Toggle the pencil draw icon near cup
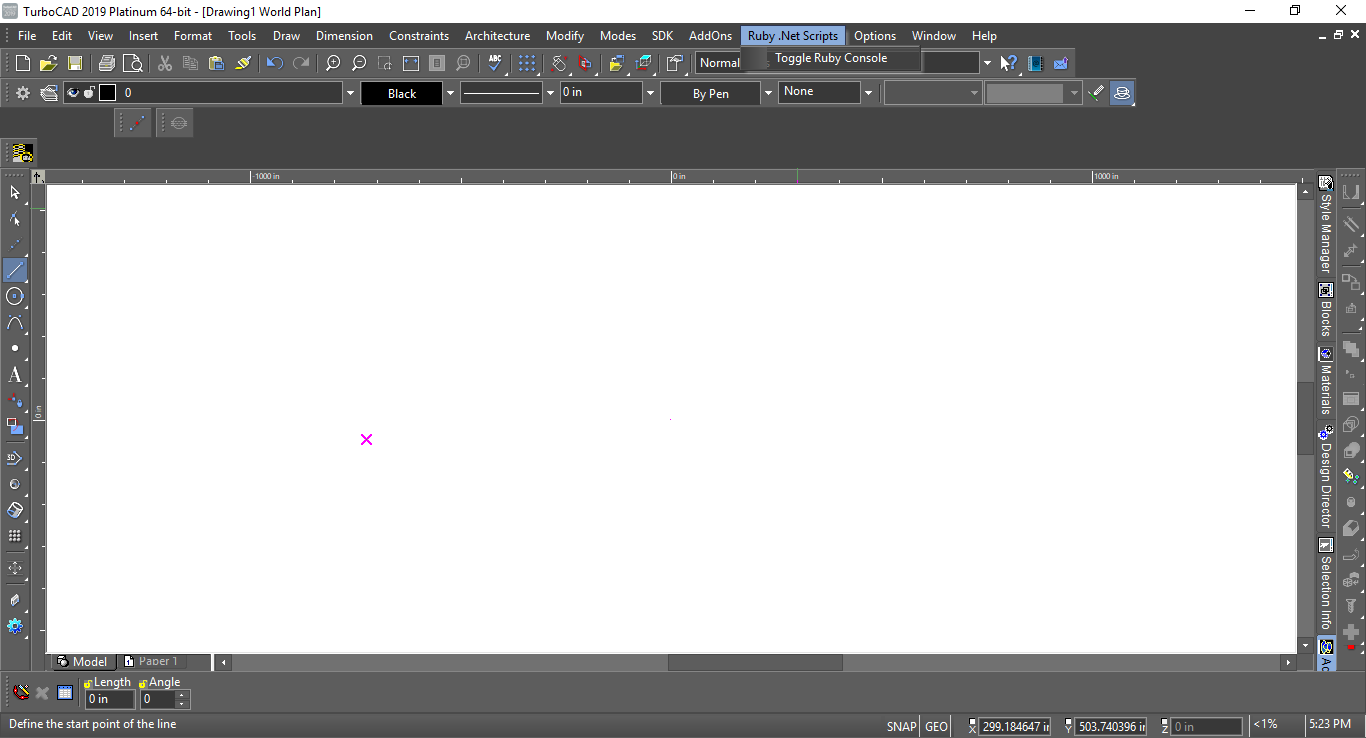Screen dimensions: 1366x738 (1097, 93)
